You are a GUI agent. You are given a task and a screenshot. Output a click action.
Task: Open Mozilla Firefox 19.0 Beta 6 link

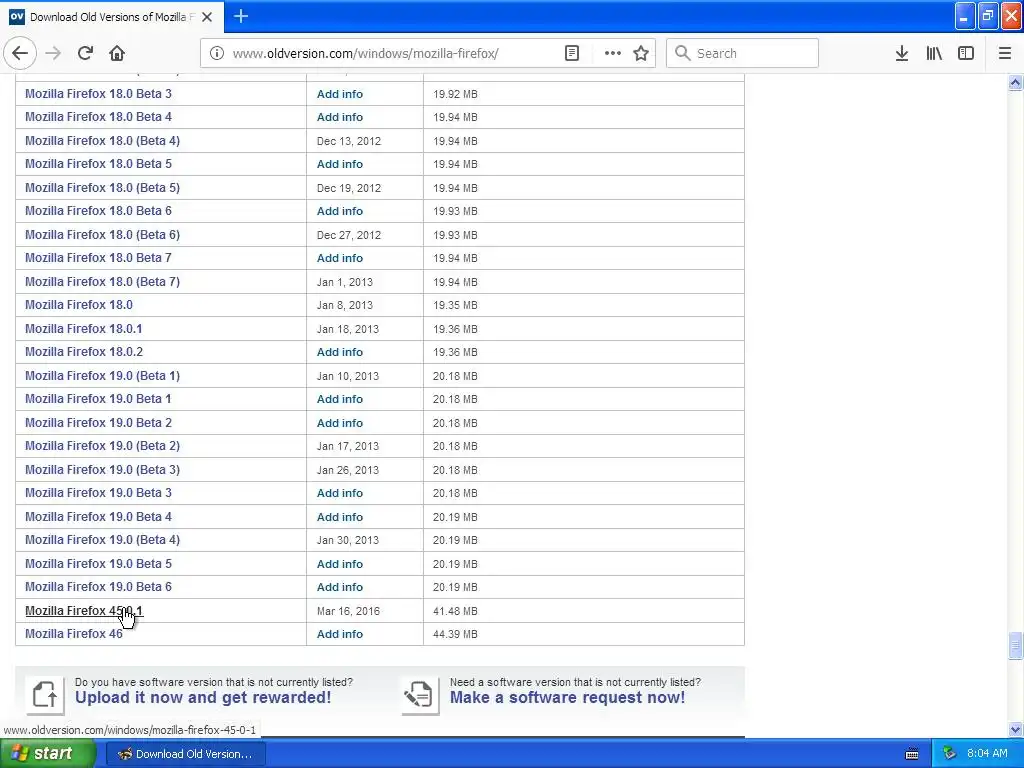pyautogui.click(x=98, y=586)
